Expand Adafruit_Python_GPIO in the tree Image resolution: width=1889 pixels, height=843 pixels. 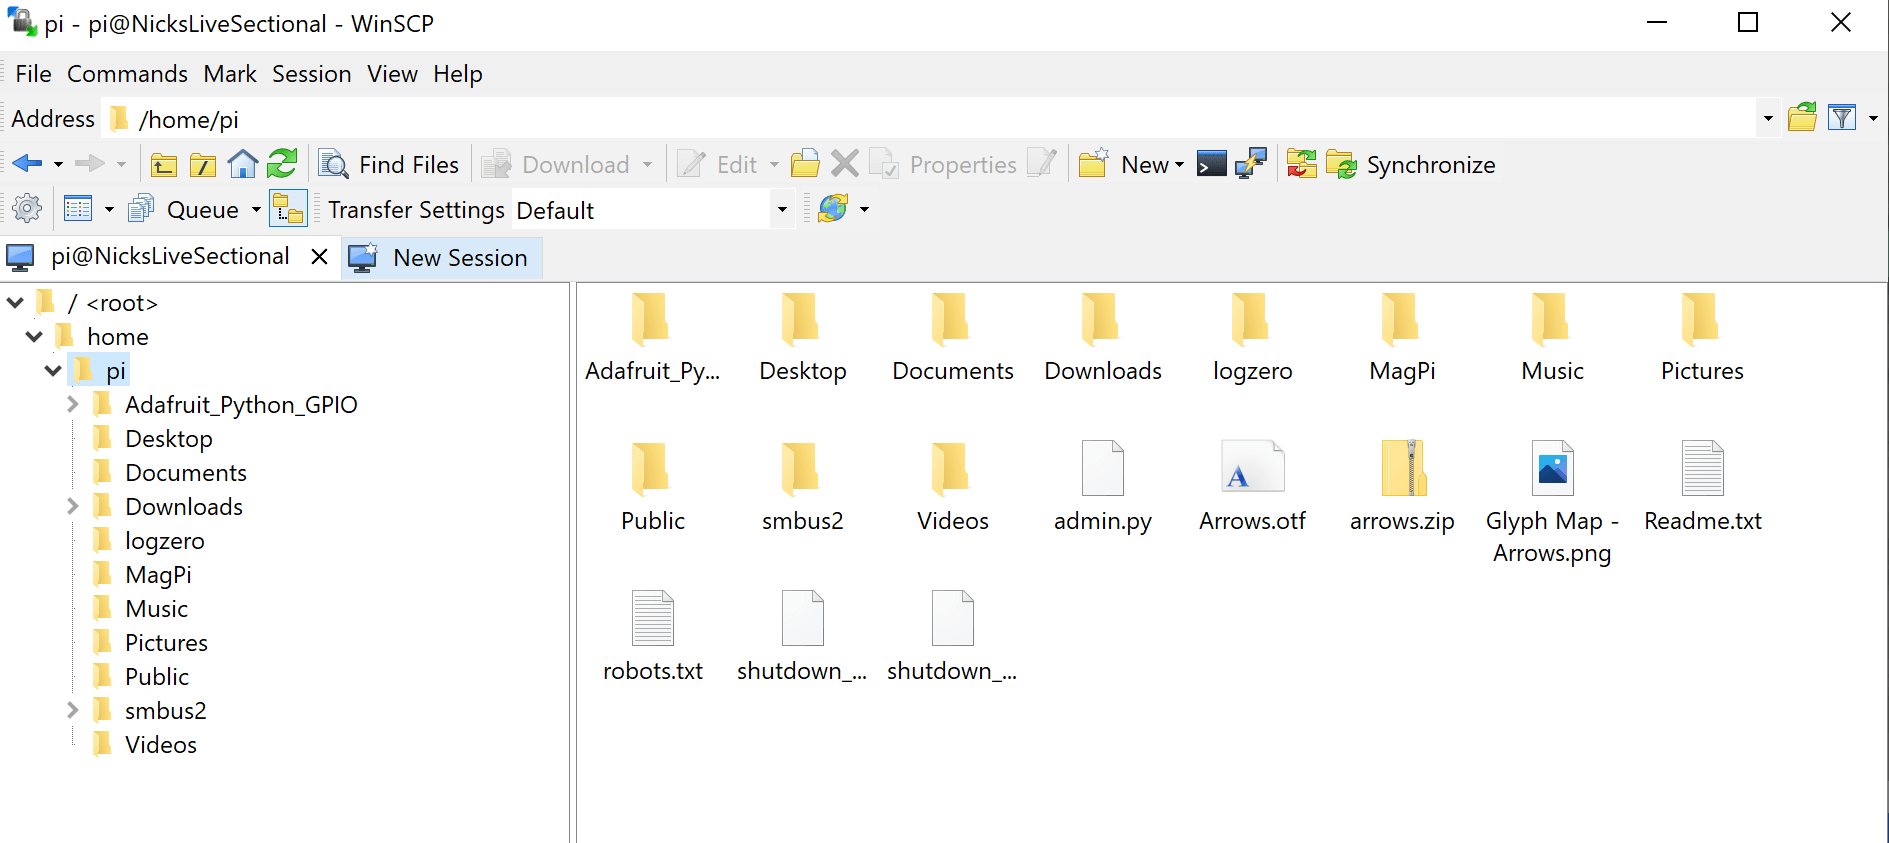pos(72,404)
